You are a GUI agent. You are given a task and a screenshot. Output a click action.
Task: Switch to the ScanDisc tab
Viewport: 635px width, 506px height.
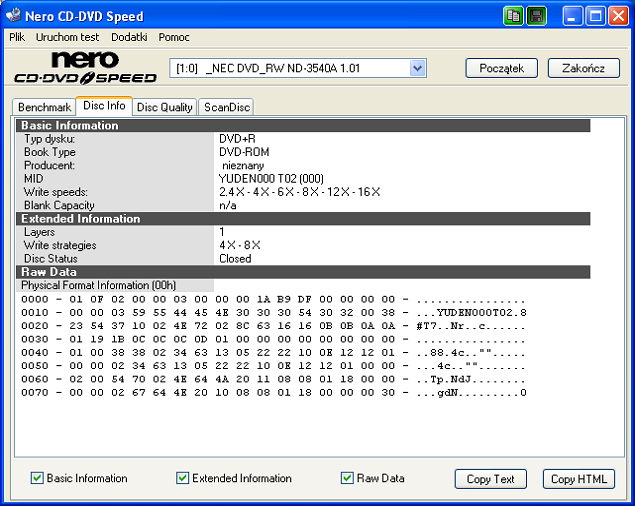pyautogui.click(x=226, y=107)
